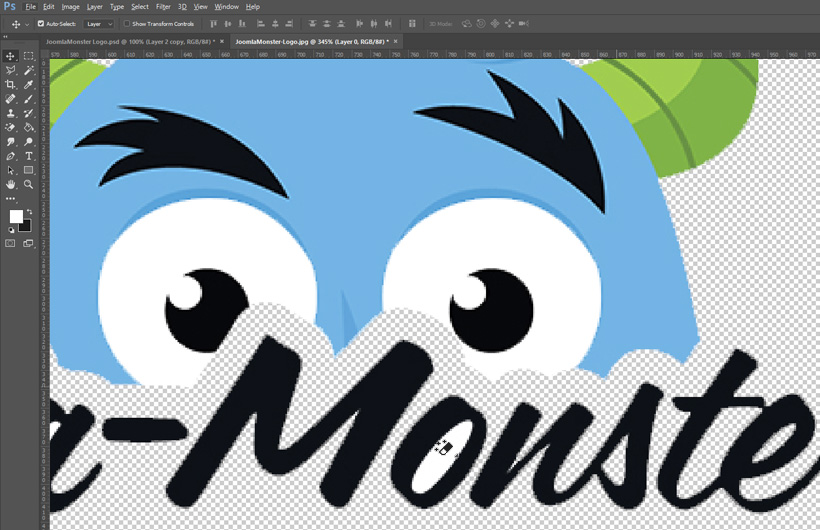
Task: Open the Select menu
Action: click(140, 7)
